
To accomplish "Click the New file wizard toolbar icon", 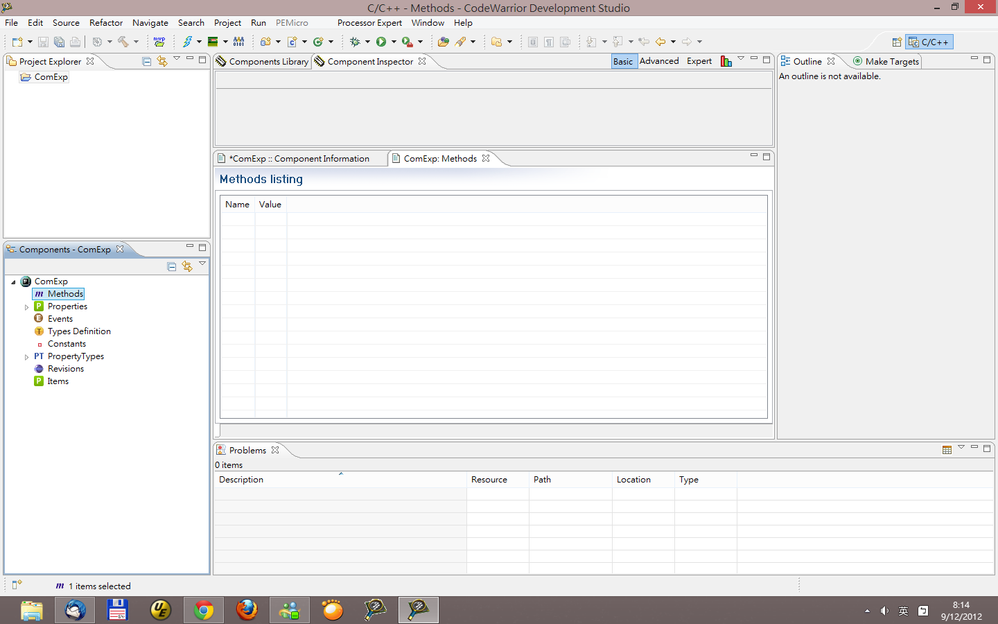I will [x=17, y=42].
